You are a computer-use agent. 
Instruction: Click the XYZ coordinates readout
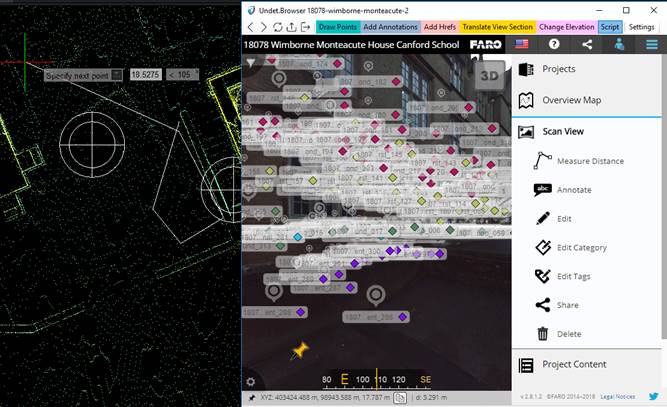tap(325, 398)
